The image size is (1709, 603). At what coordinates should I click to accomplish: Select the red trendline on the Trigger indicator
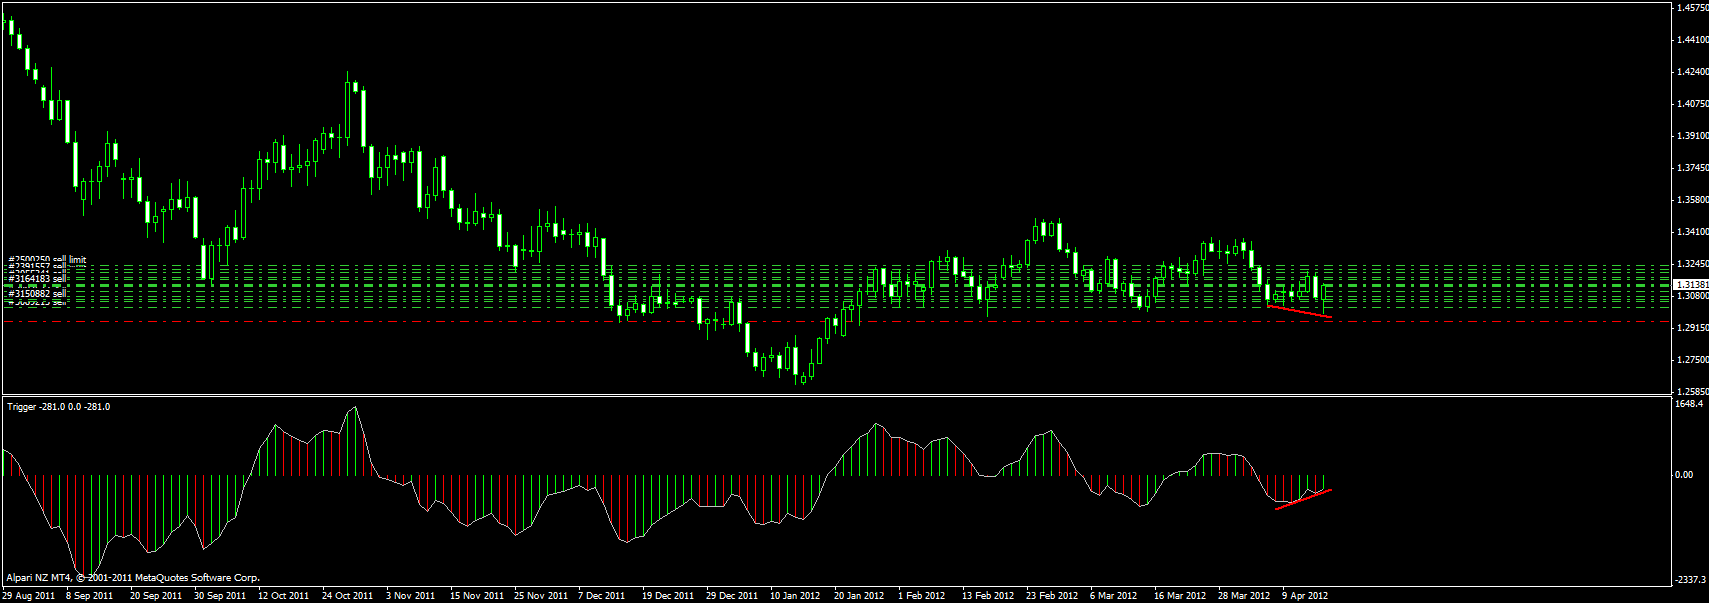pyautogui.click(x=1303, y=499)
